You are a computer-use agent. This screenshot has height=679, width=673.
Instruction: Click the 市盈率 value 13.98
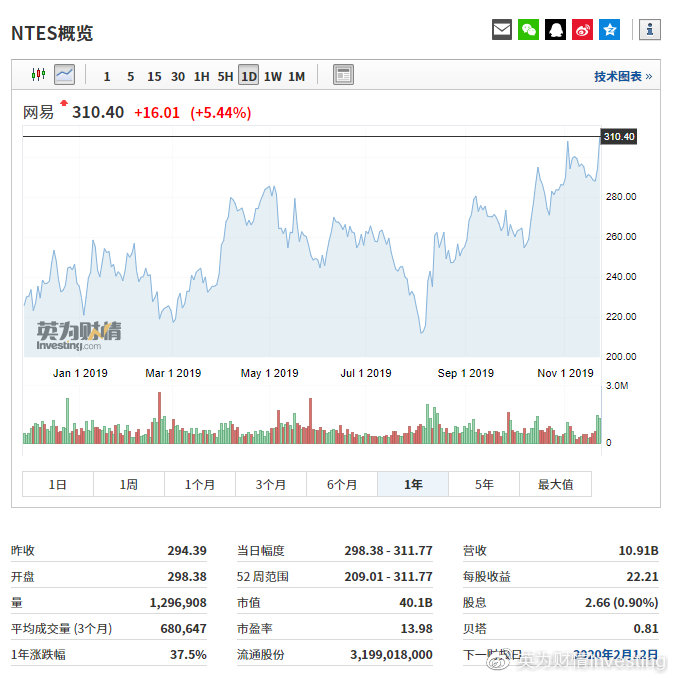(417, 629)
